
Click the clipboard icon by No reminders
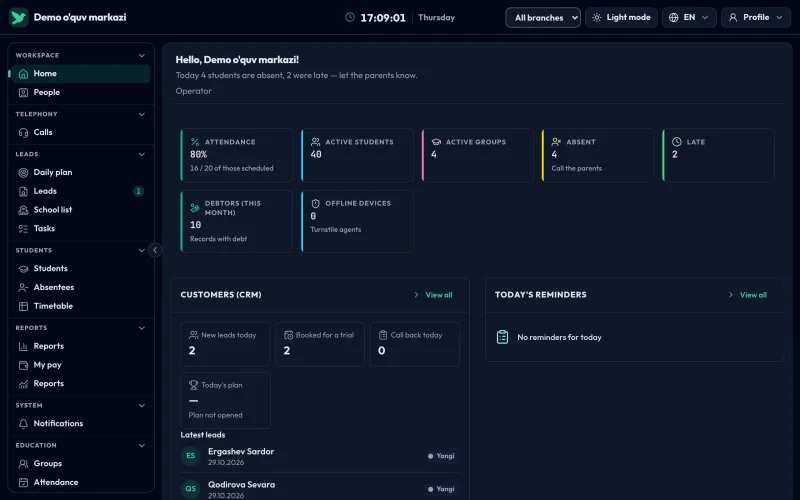click(503, 337)
